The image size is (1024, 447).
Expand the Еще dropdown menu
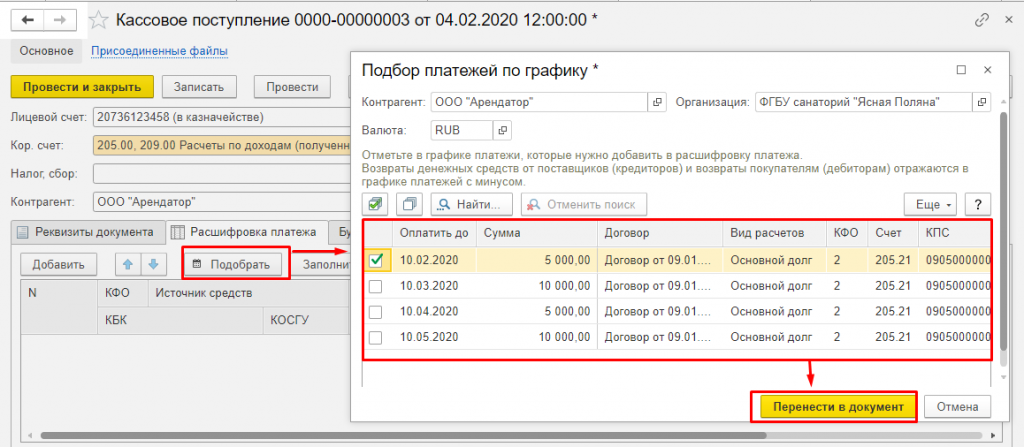pyautogui.click(x=929, y=204)
